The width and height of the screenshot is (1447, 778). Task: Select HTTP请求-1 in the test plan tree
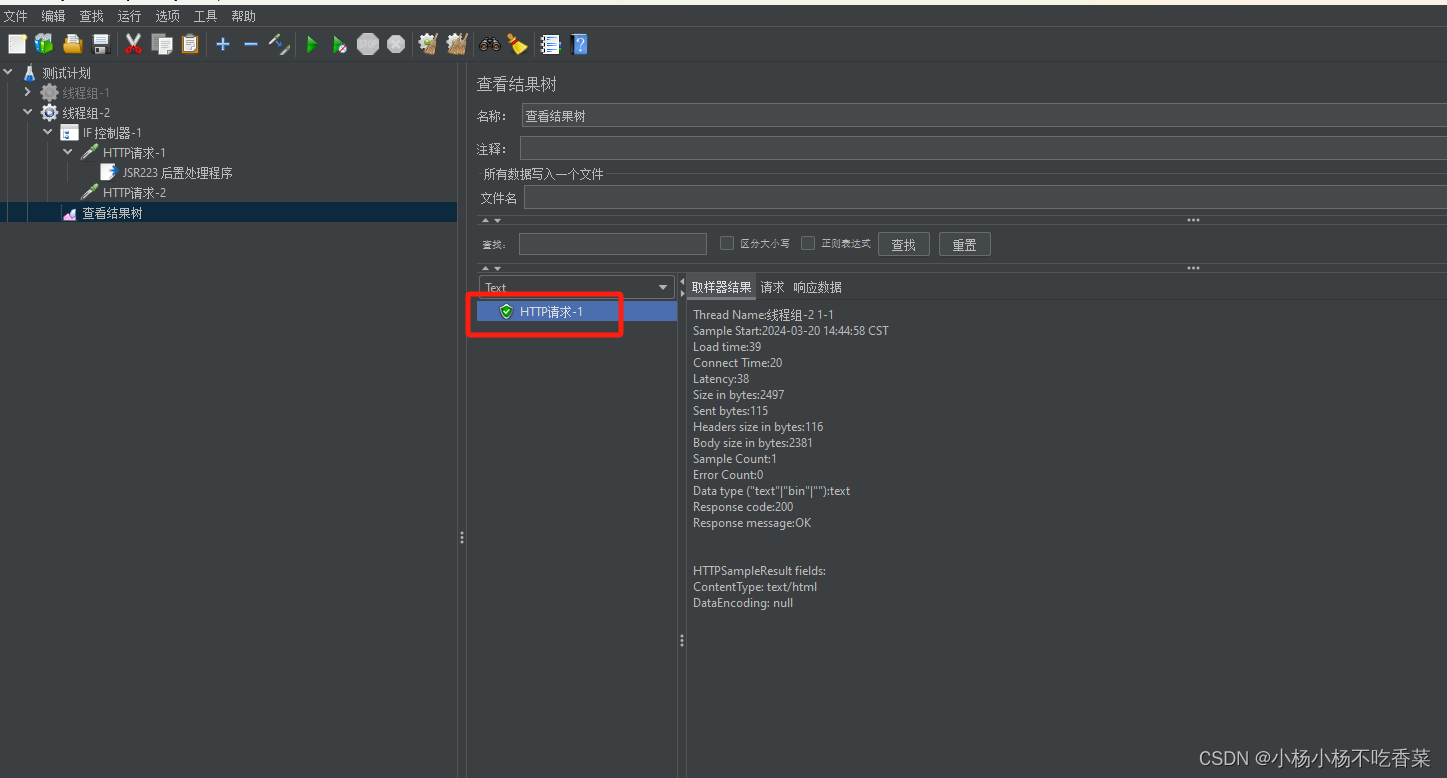pos(134,152)
